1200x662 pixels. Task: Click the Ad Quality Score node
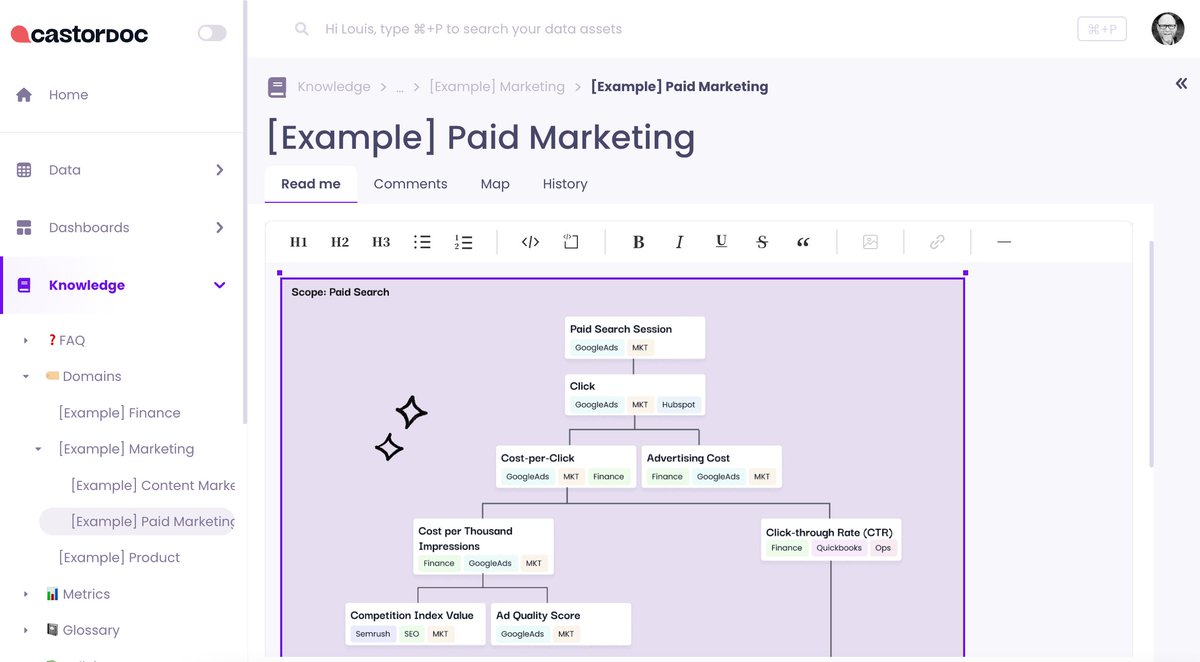point(561,624)
